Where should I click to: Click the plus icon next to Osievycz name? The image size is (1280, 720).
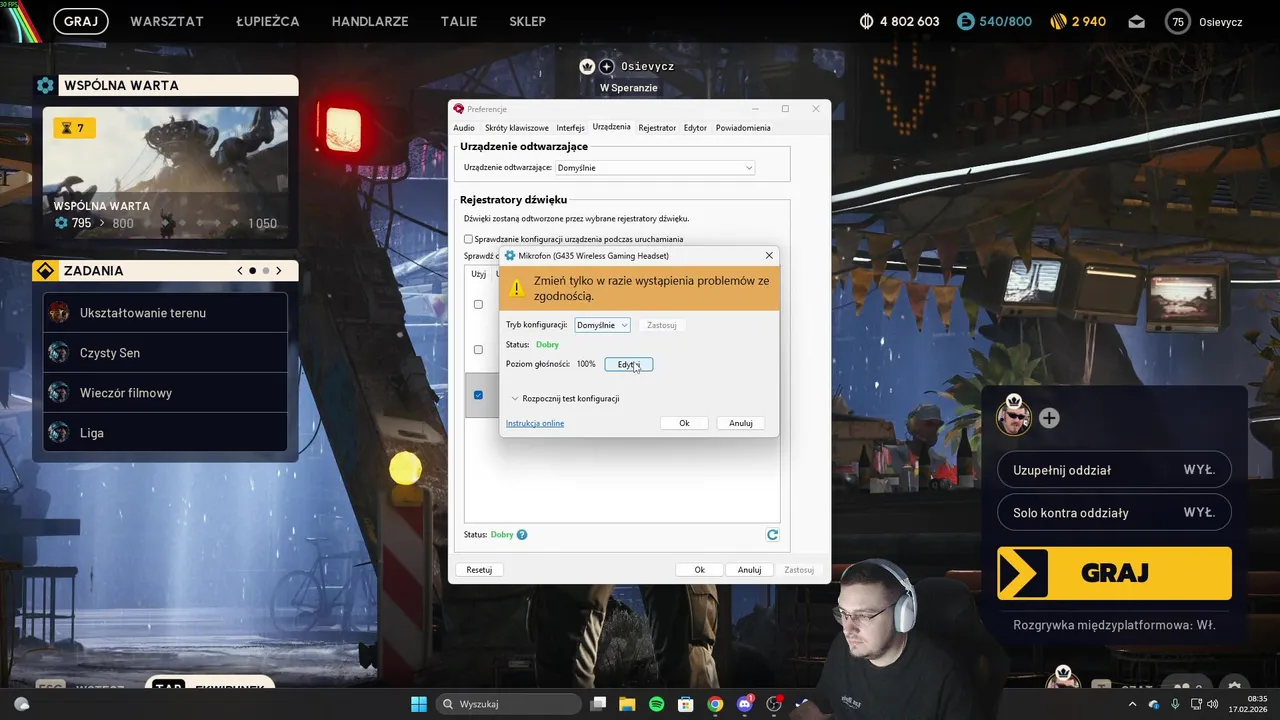point(606,66)
